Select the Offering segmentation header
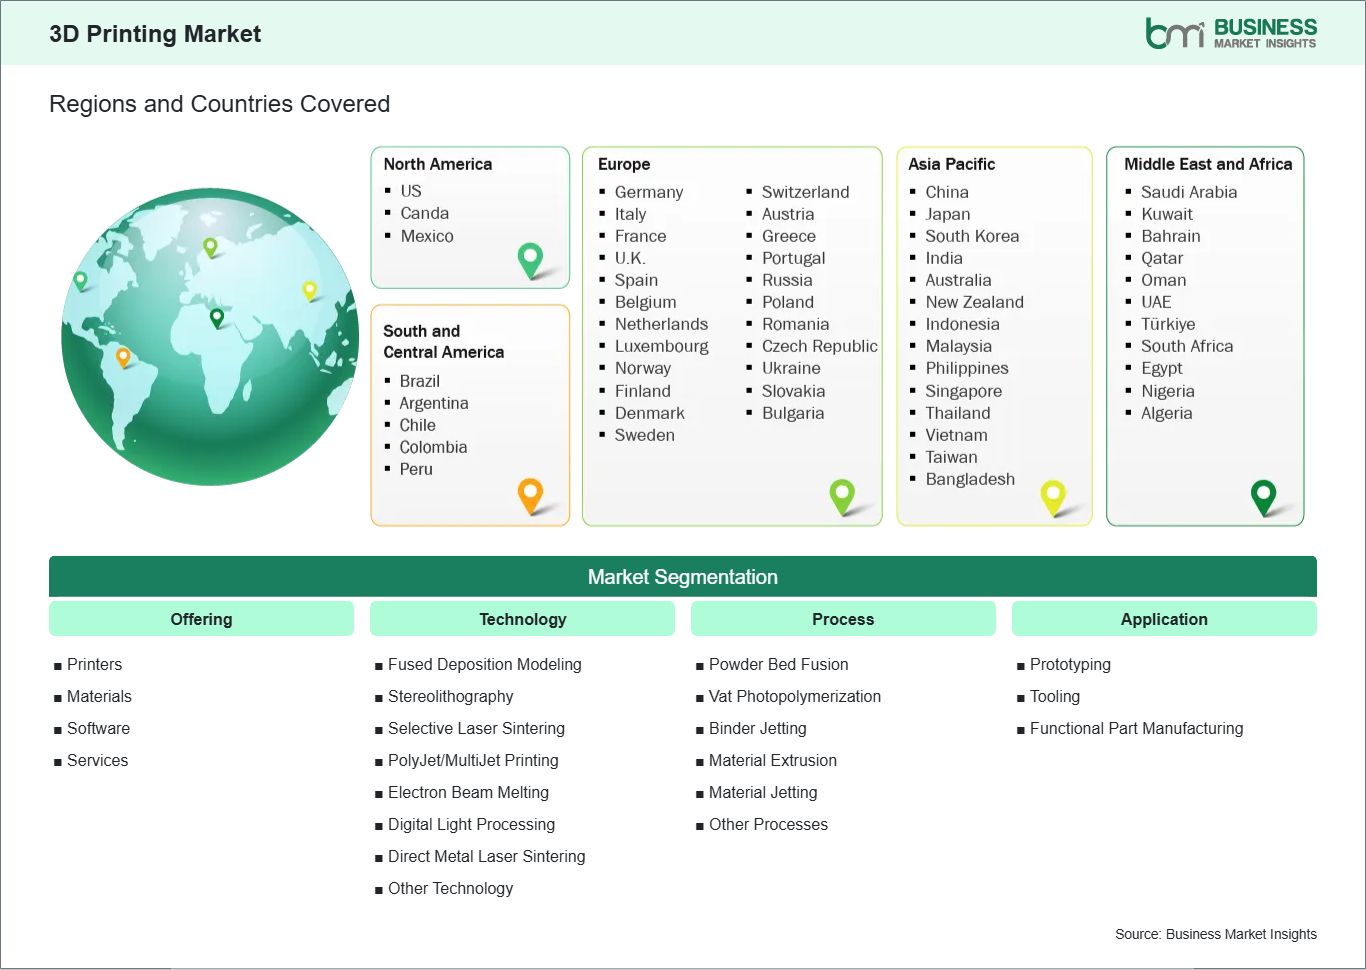 pyautogui.click(x=201, y=619)
